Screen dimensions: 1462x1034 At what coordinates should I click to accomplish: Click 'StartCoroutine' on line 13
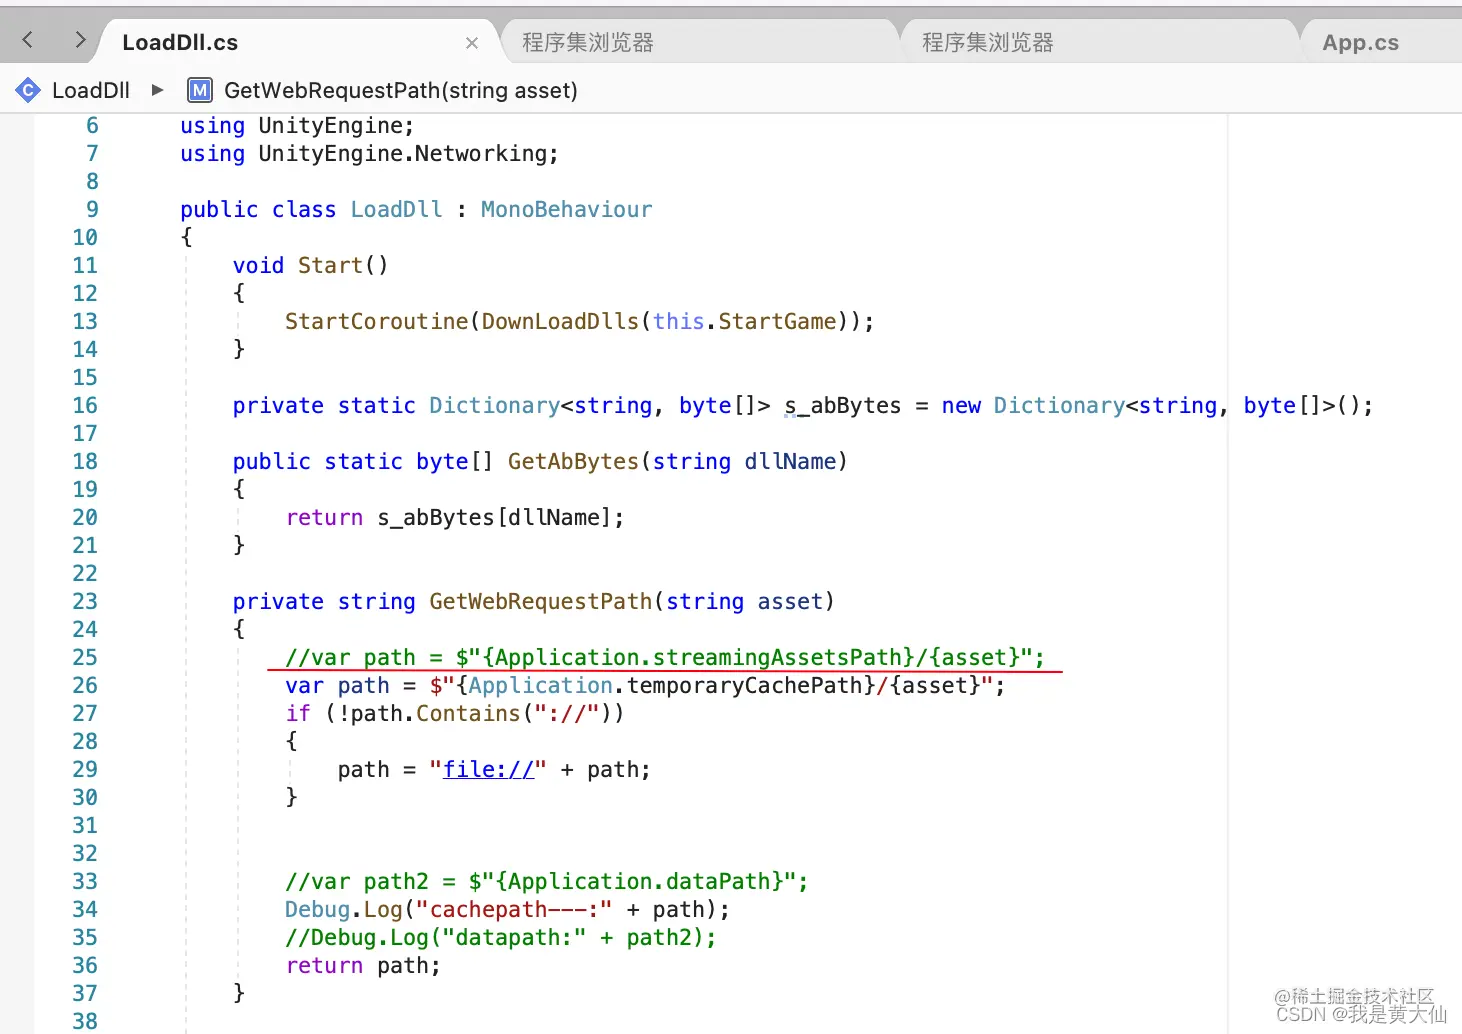(377, 321)
